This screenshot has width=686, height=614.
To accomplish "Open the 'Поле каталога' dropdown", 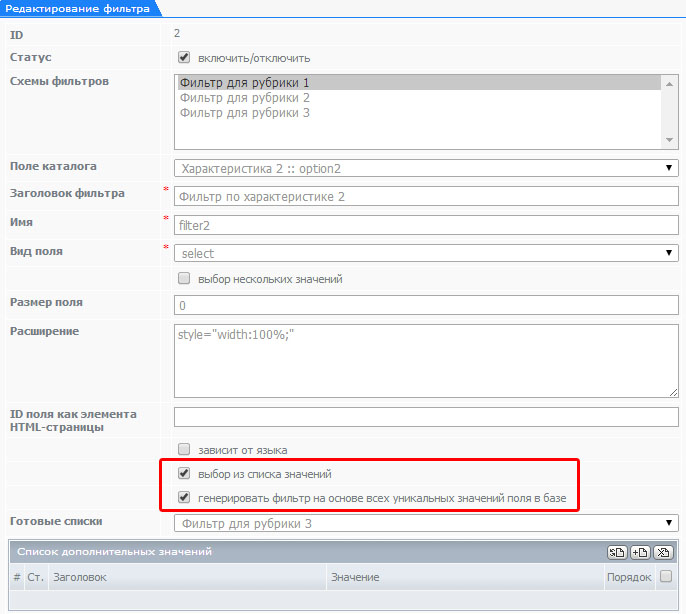I will pos(426,168).
